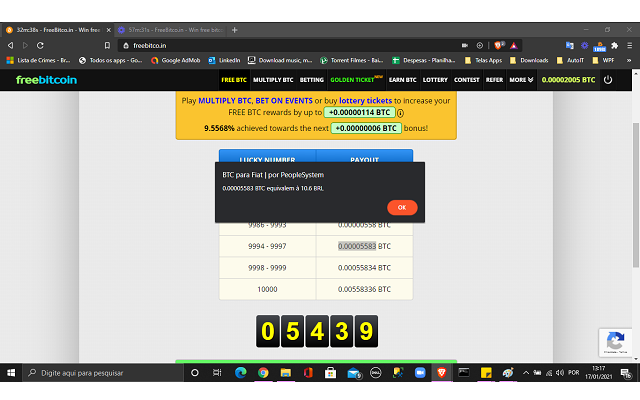640x400 pixels.
Task: Reload the freebitco.in page
Action: pyautogui.click(x=40, y=45)
